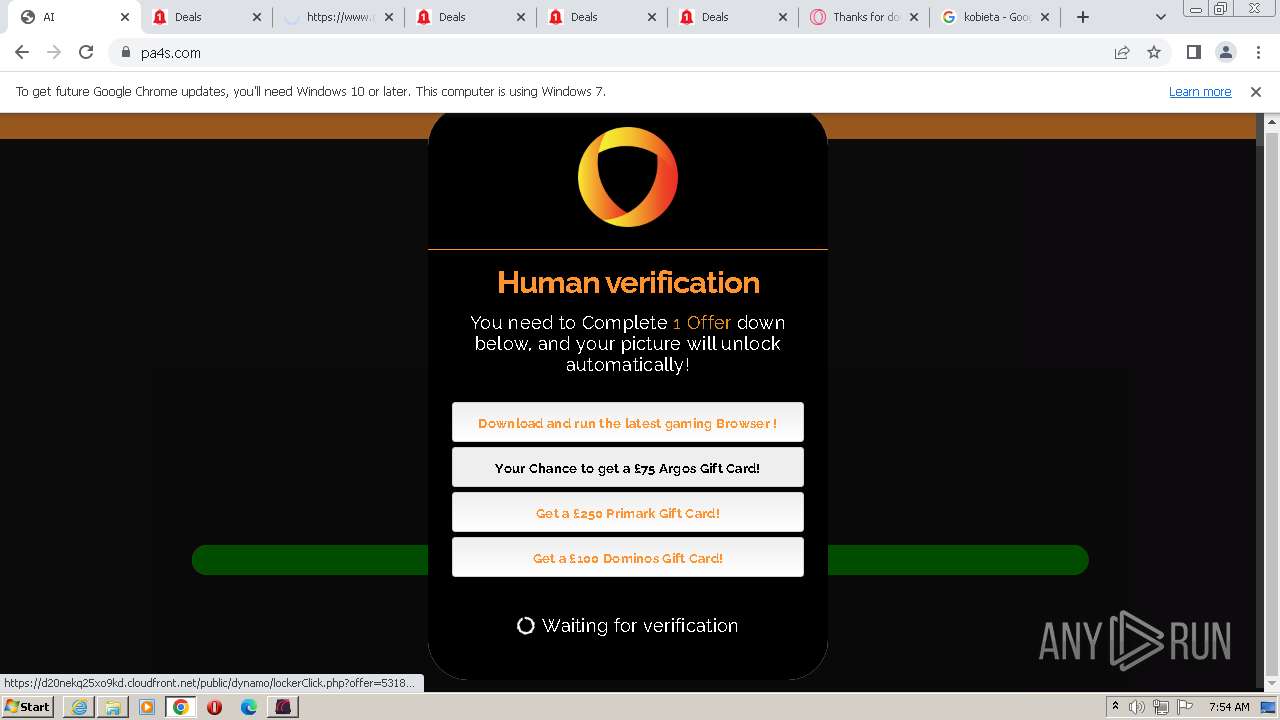Click the orange shield logo
This screenshot has width=1280, height=720.
pyautogui.click(x=628, y=177)
